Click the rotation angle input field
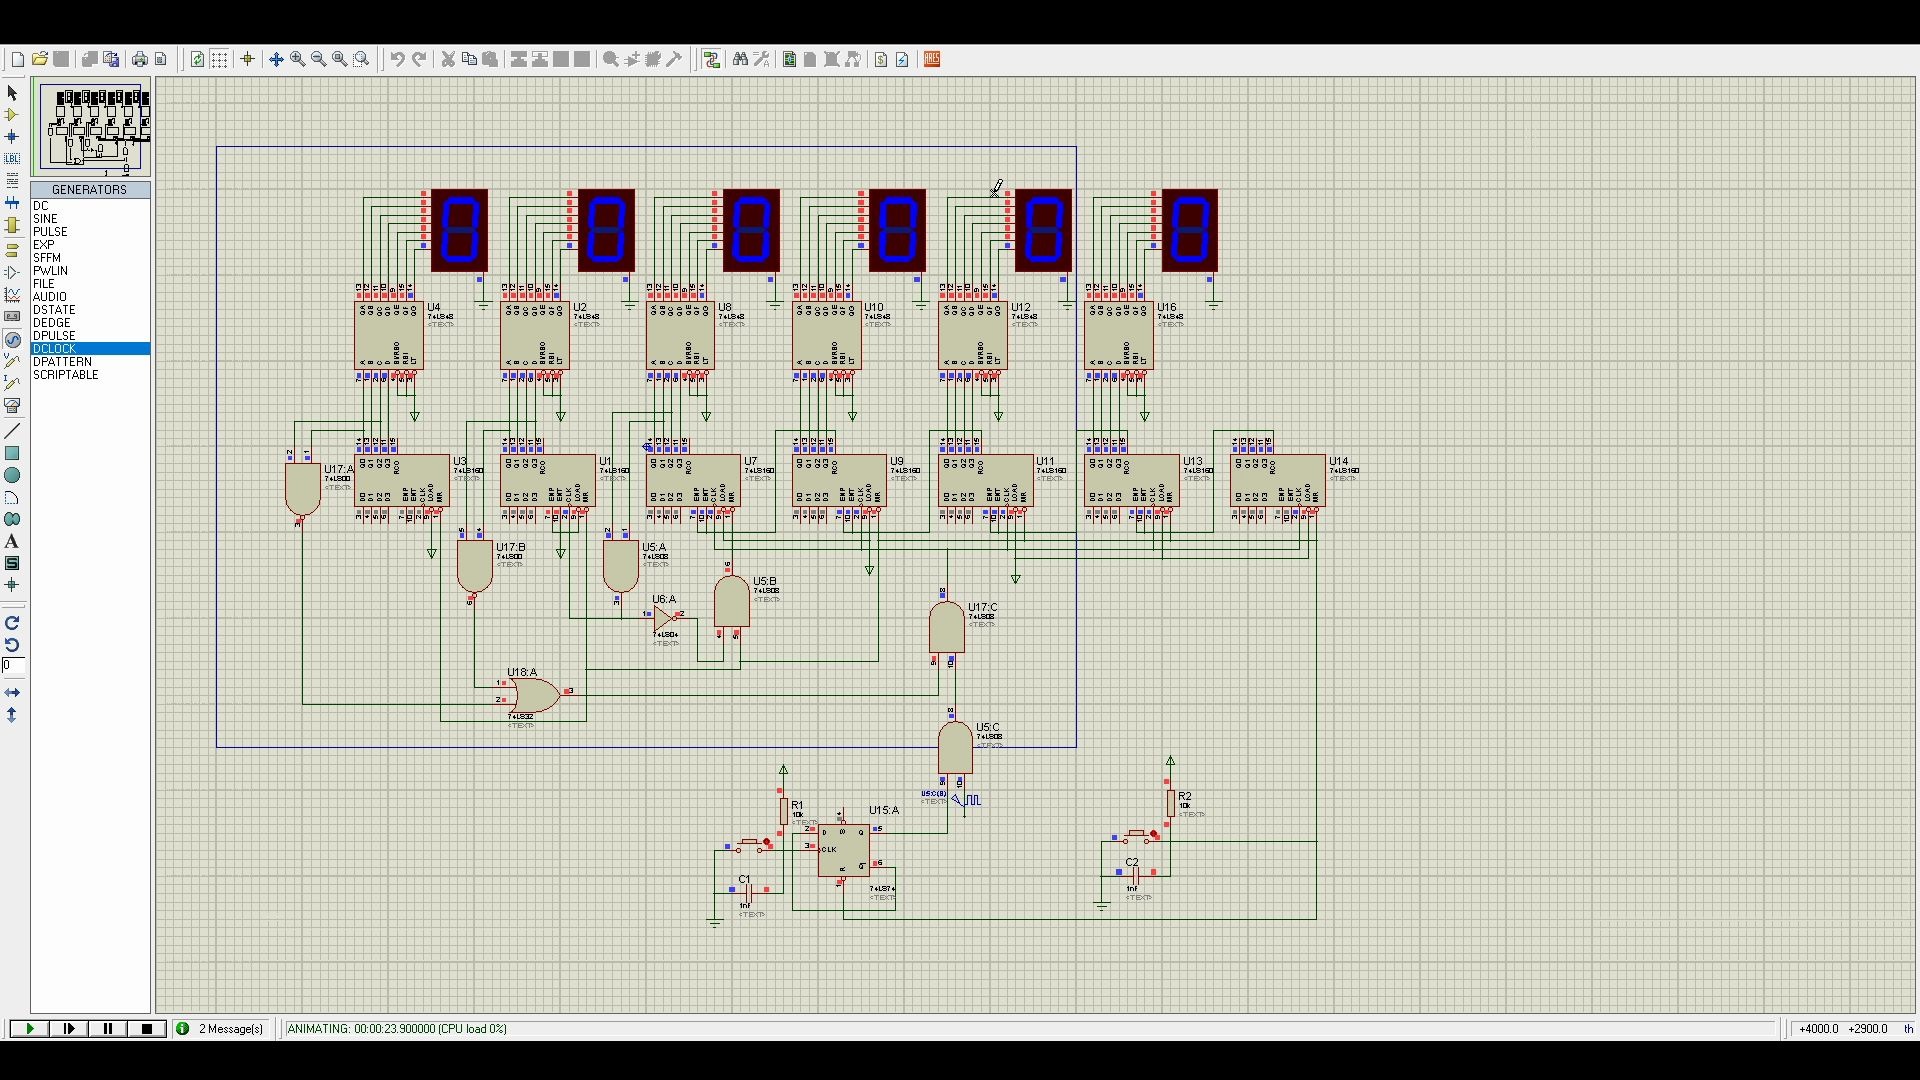The image size is (1920, 1080). pyautogui.click(x=13, y=665)
